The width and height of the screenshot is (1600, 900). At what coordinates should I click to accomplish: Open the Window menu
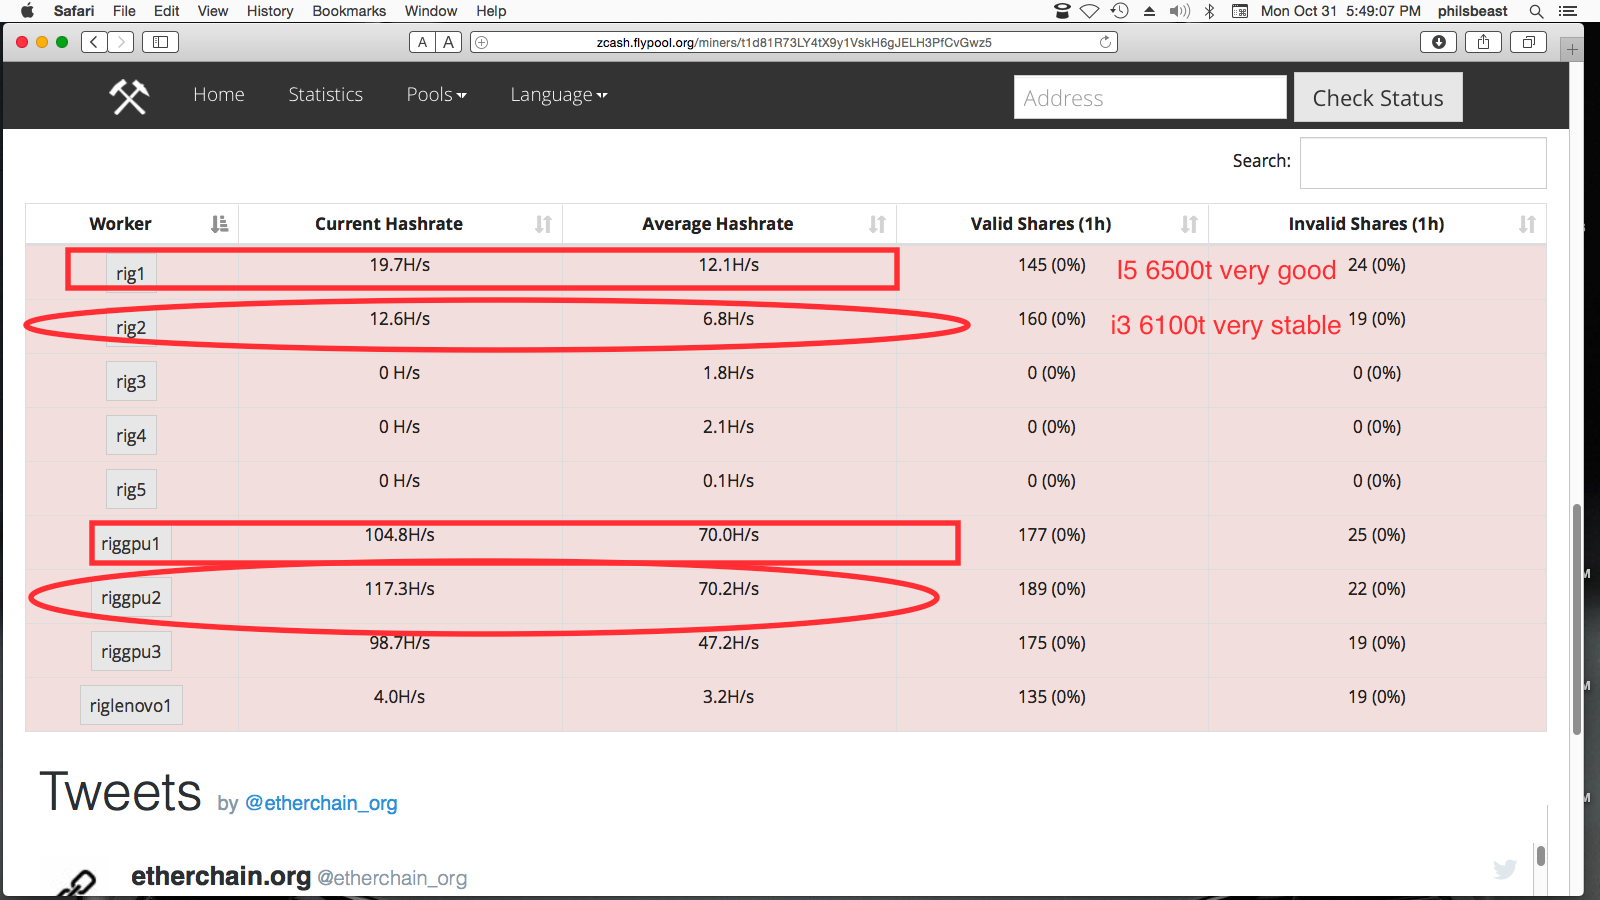[x=431, y=11]
